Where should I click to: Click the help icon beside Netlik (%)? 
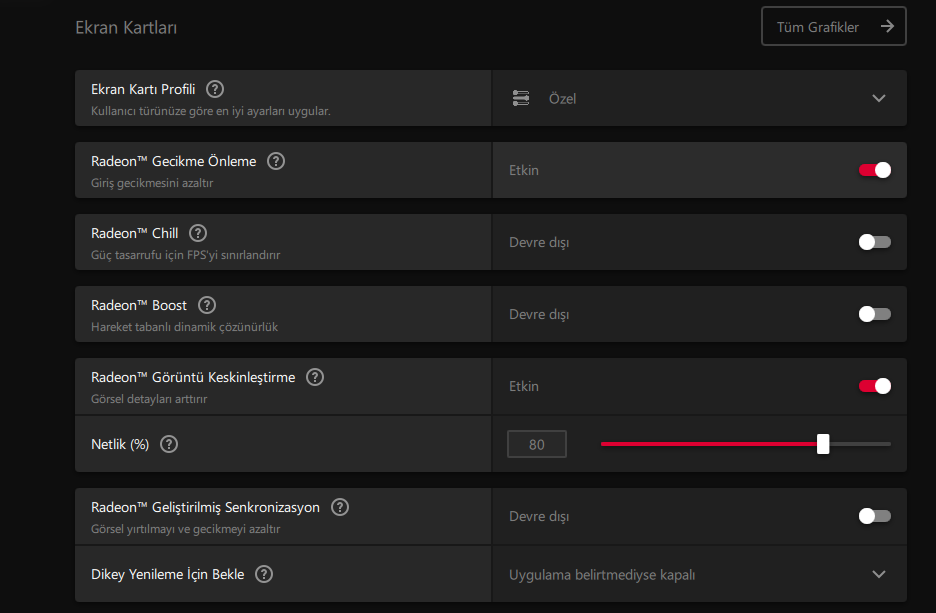pos(169,444)
